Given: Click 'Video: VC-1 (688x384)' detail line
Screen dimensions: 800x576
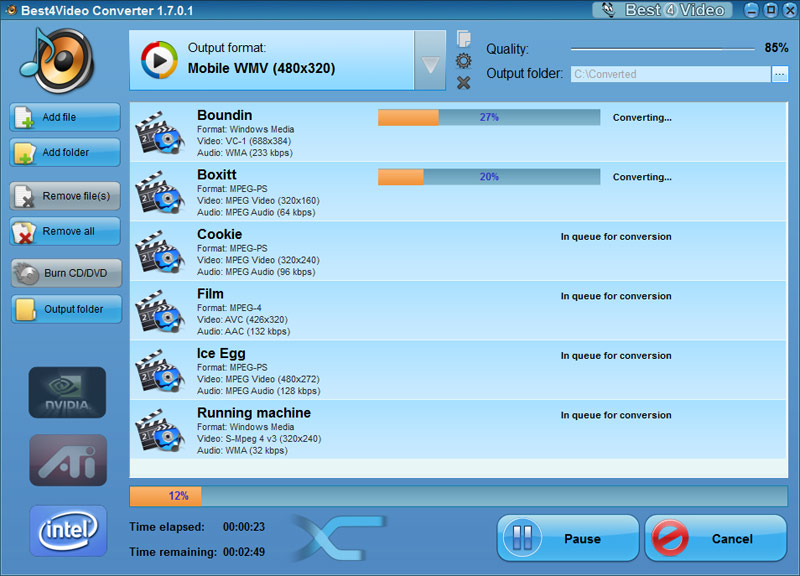Looking at the screenshot, I should (x=244, y=141).
